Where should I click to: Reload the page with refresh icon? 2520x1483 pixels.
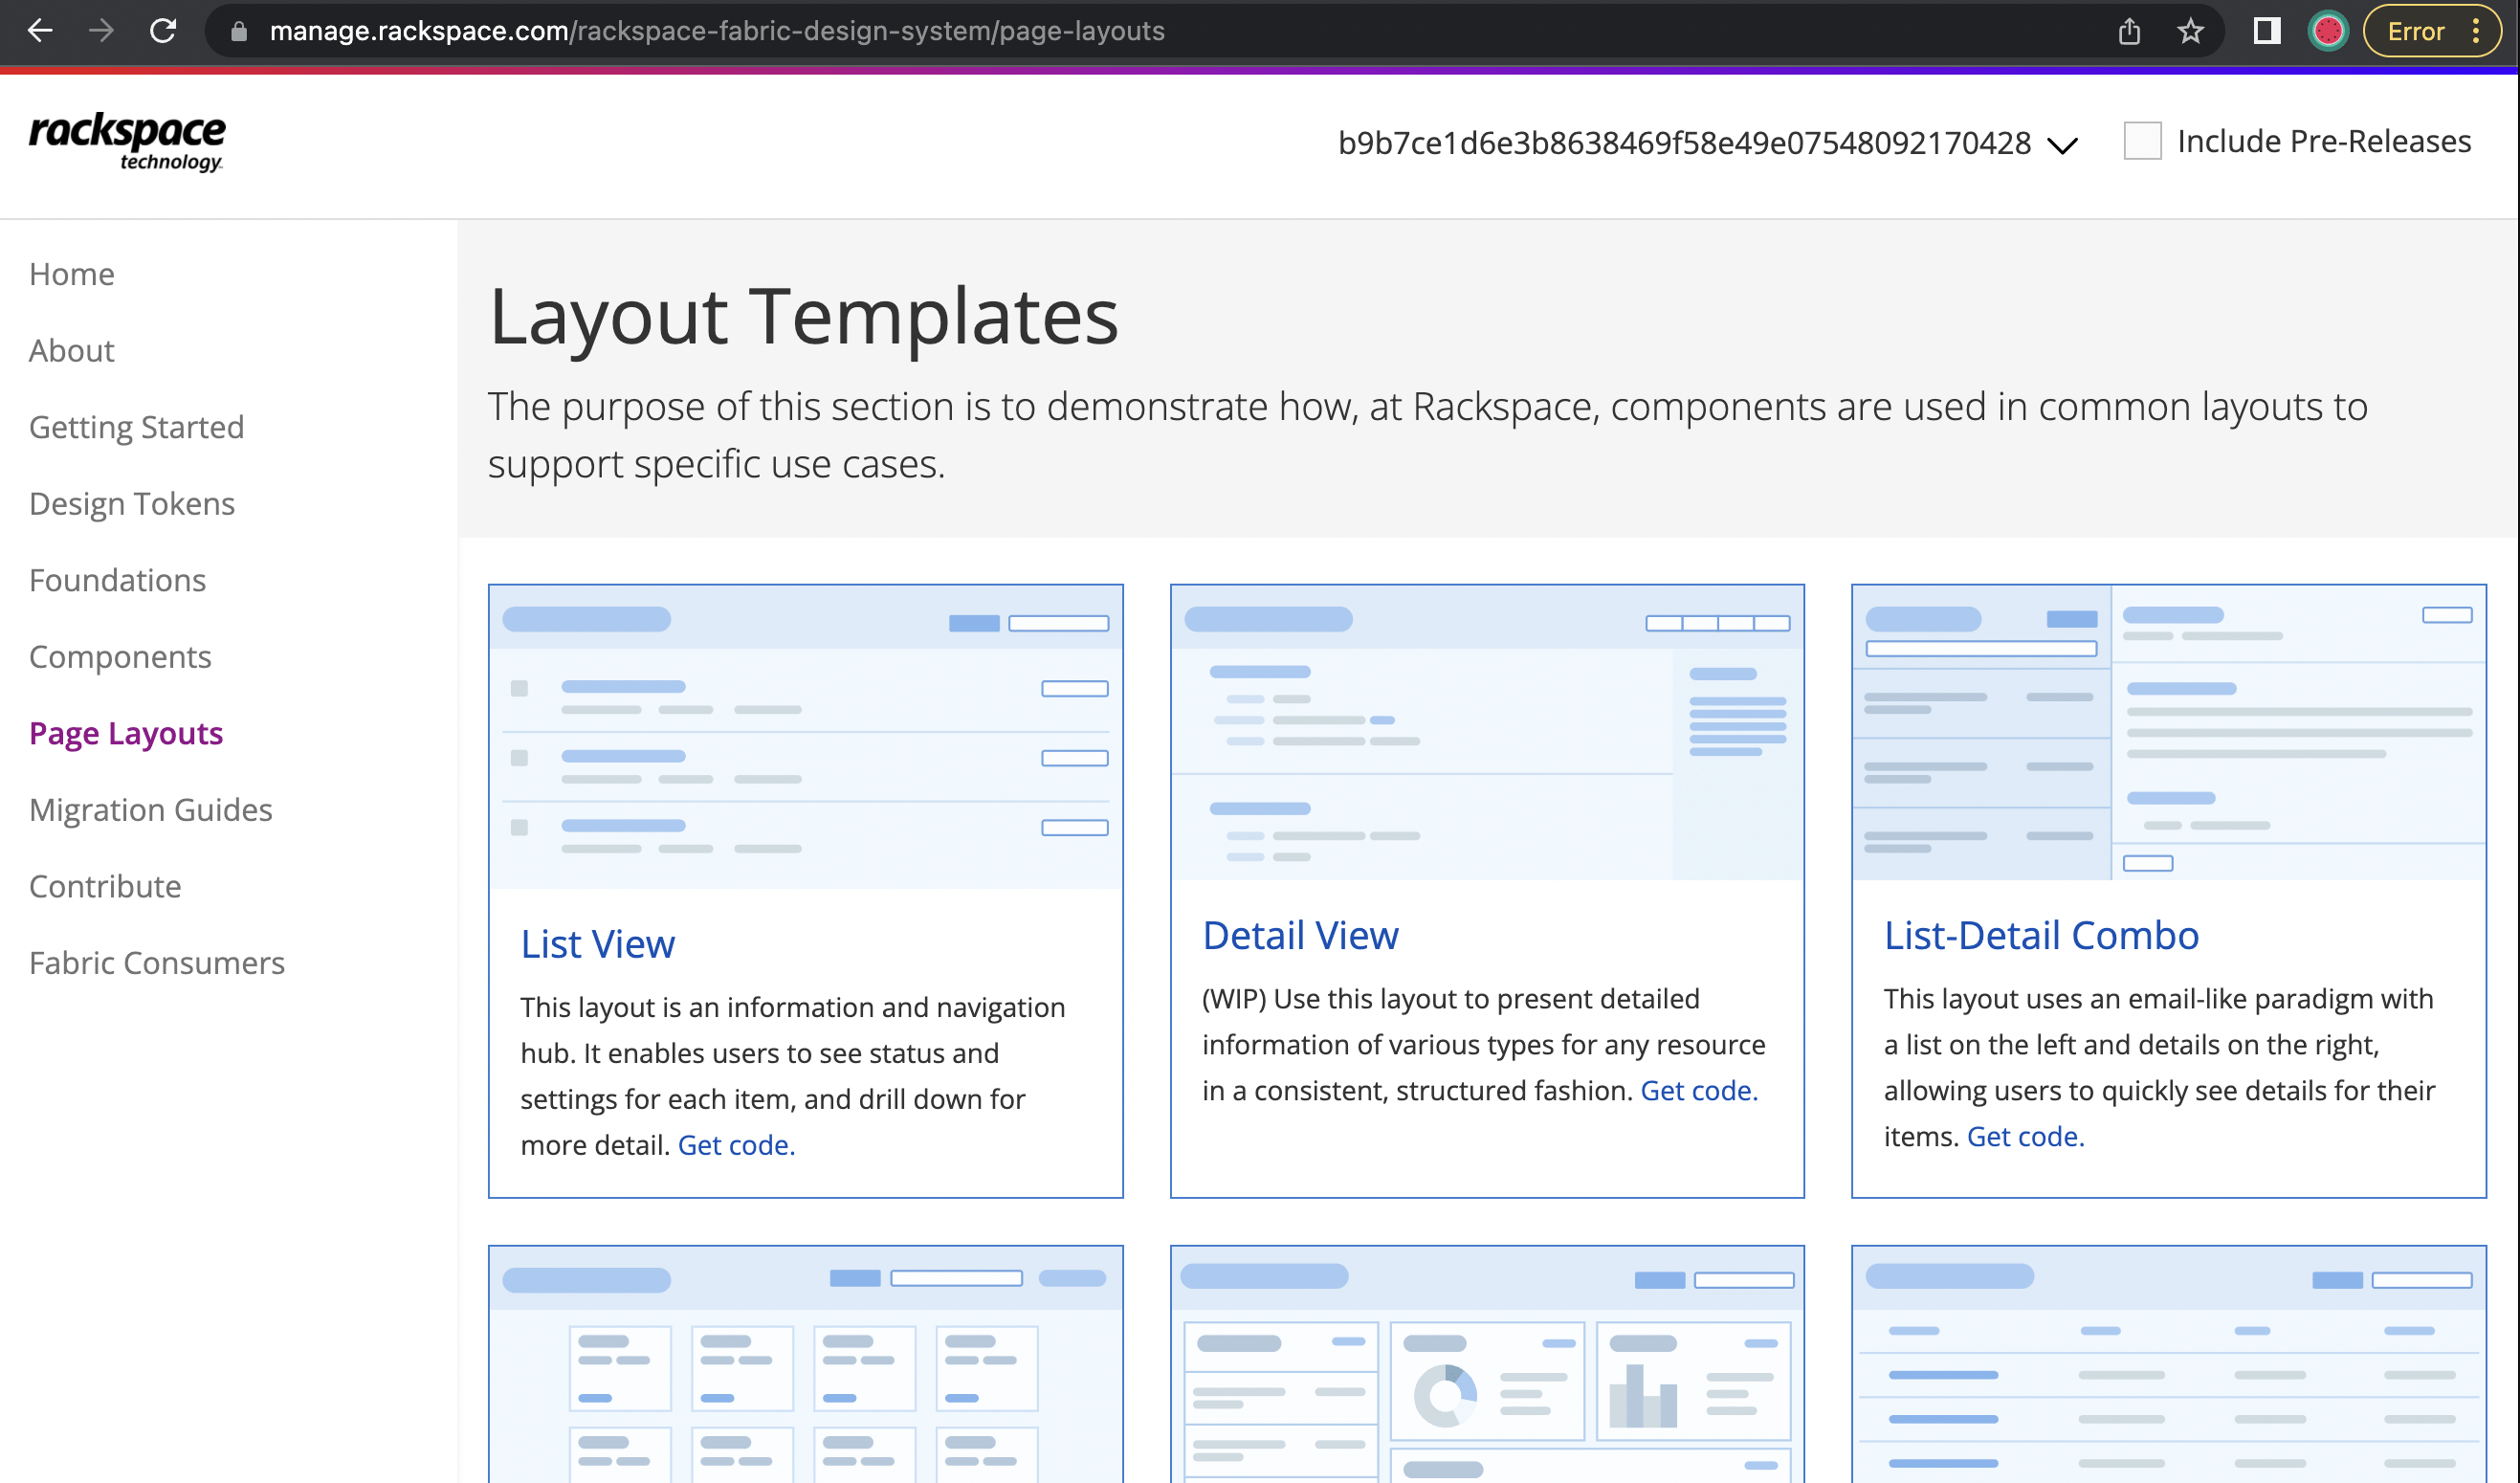point(163,31)
